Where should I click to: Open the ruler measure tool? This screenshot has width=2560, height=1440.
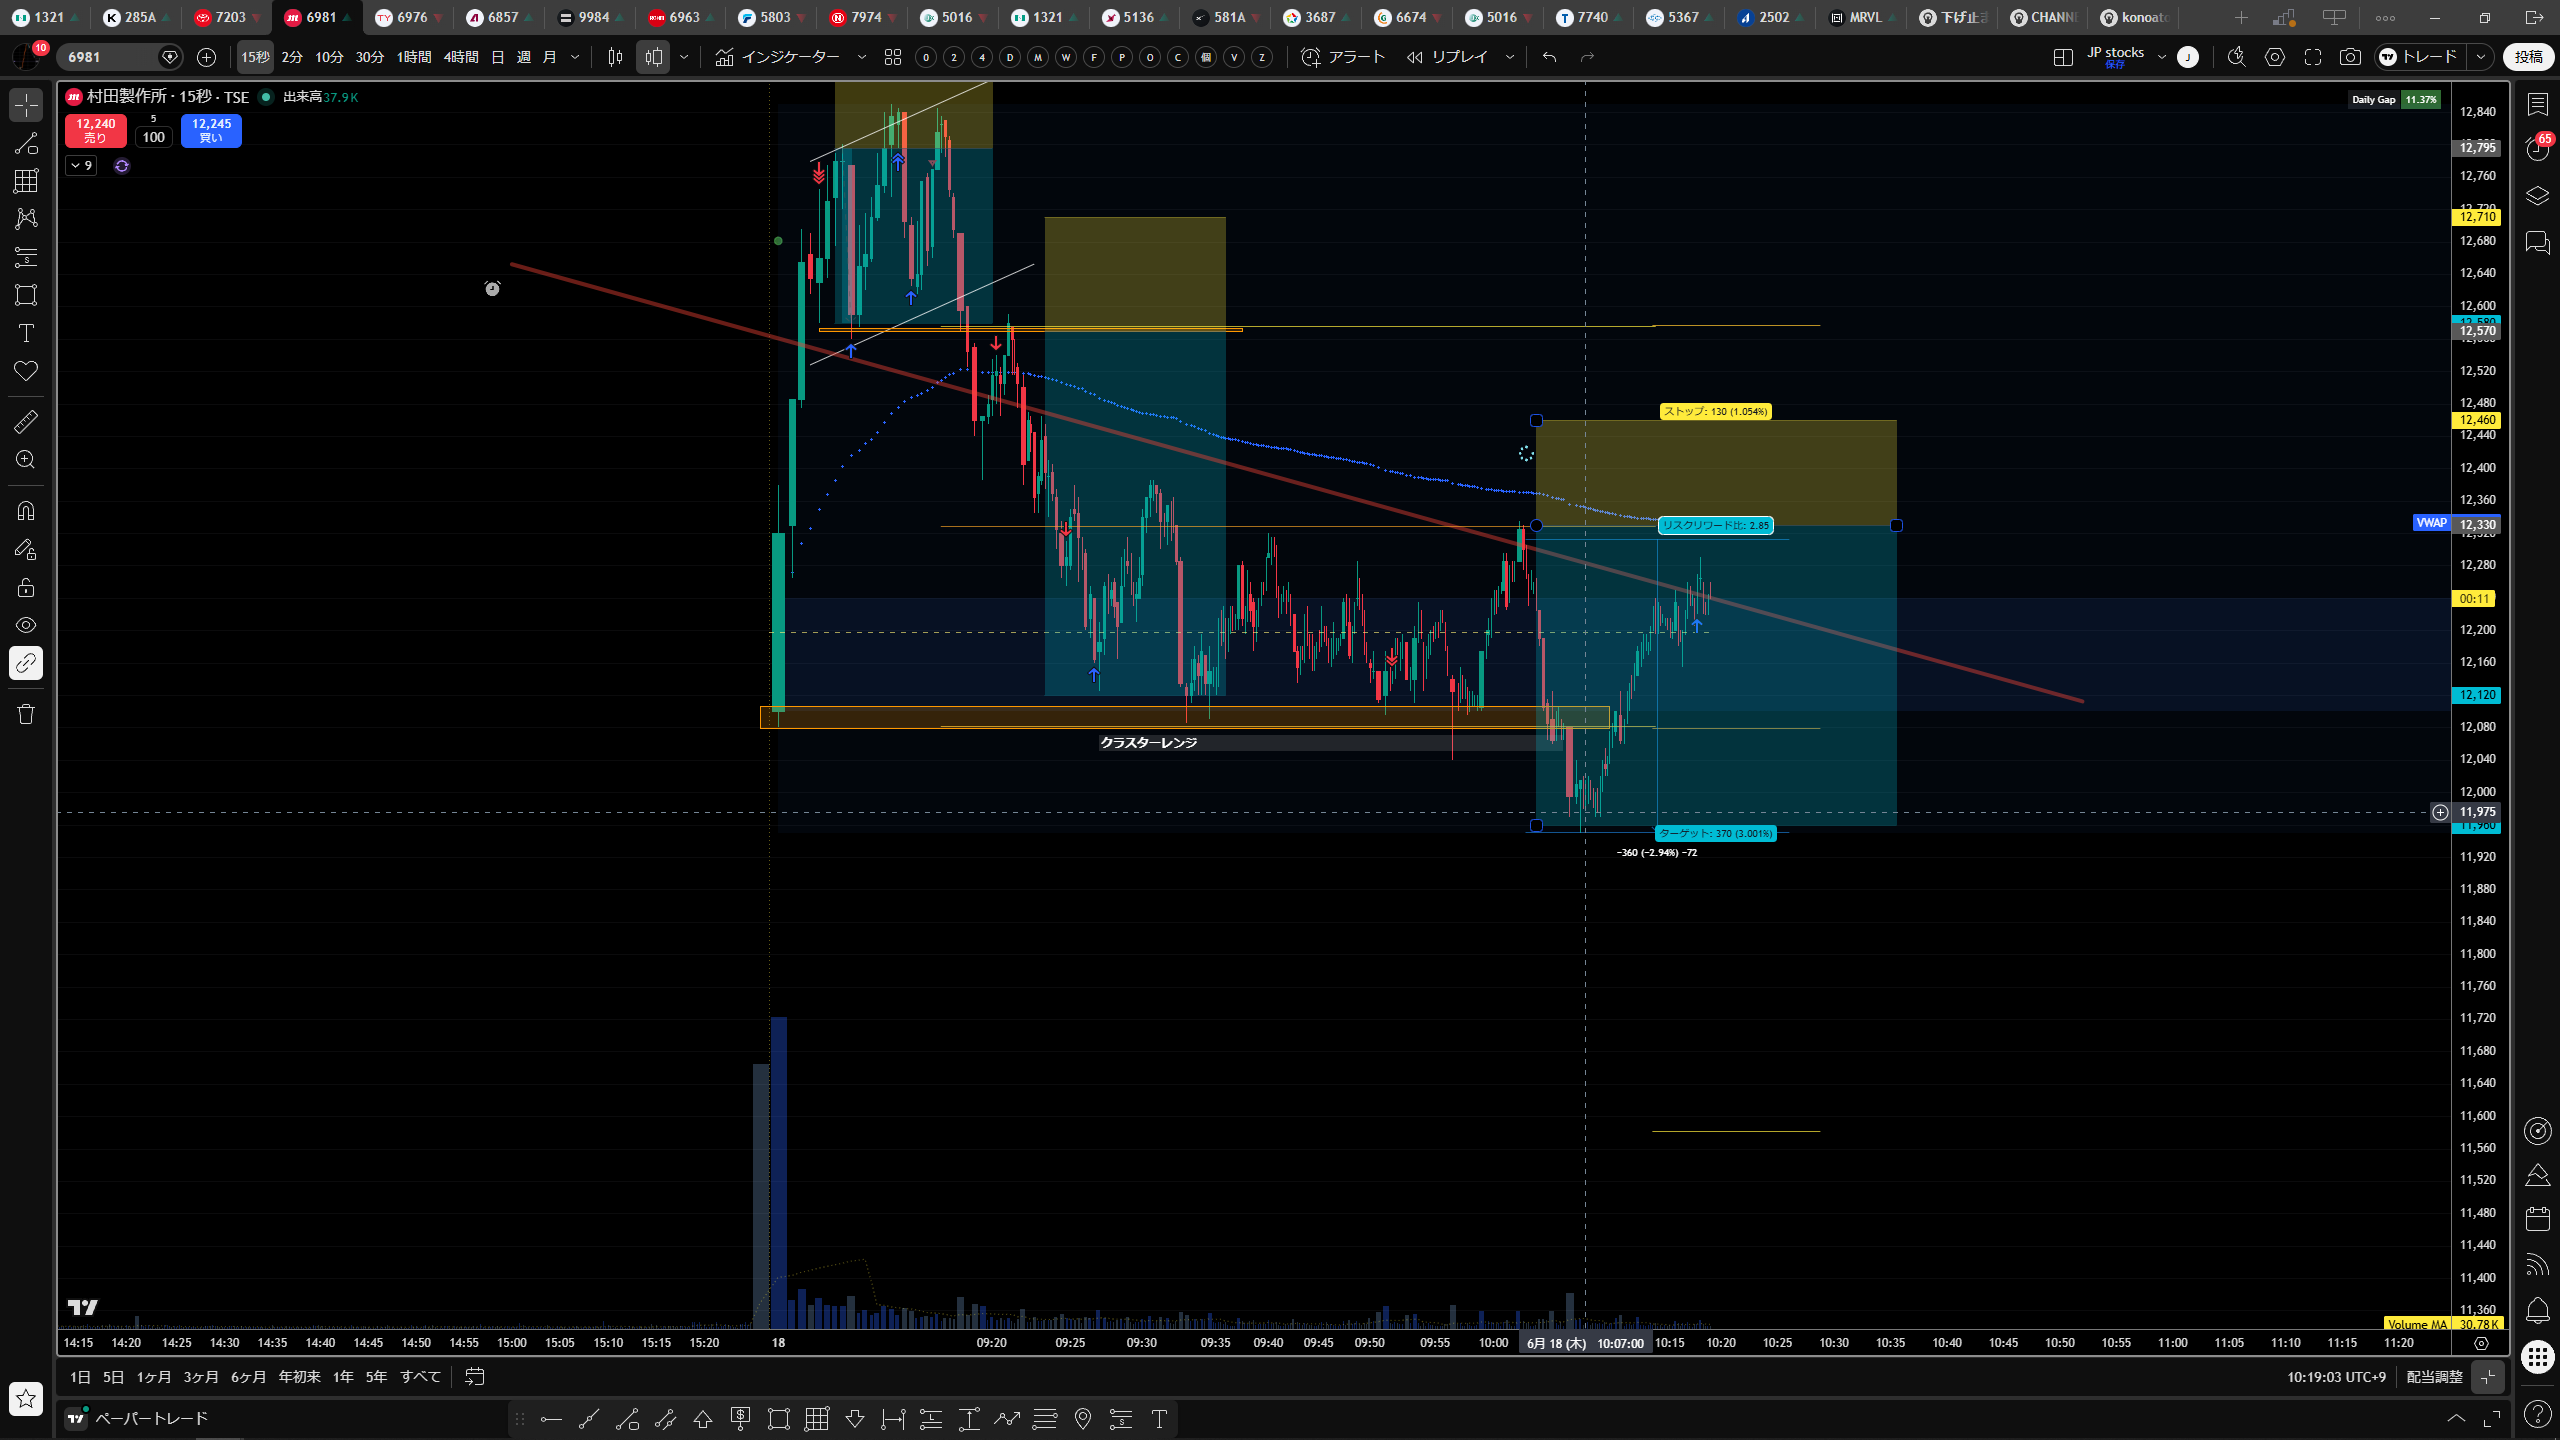click(26, 422)
